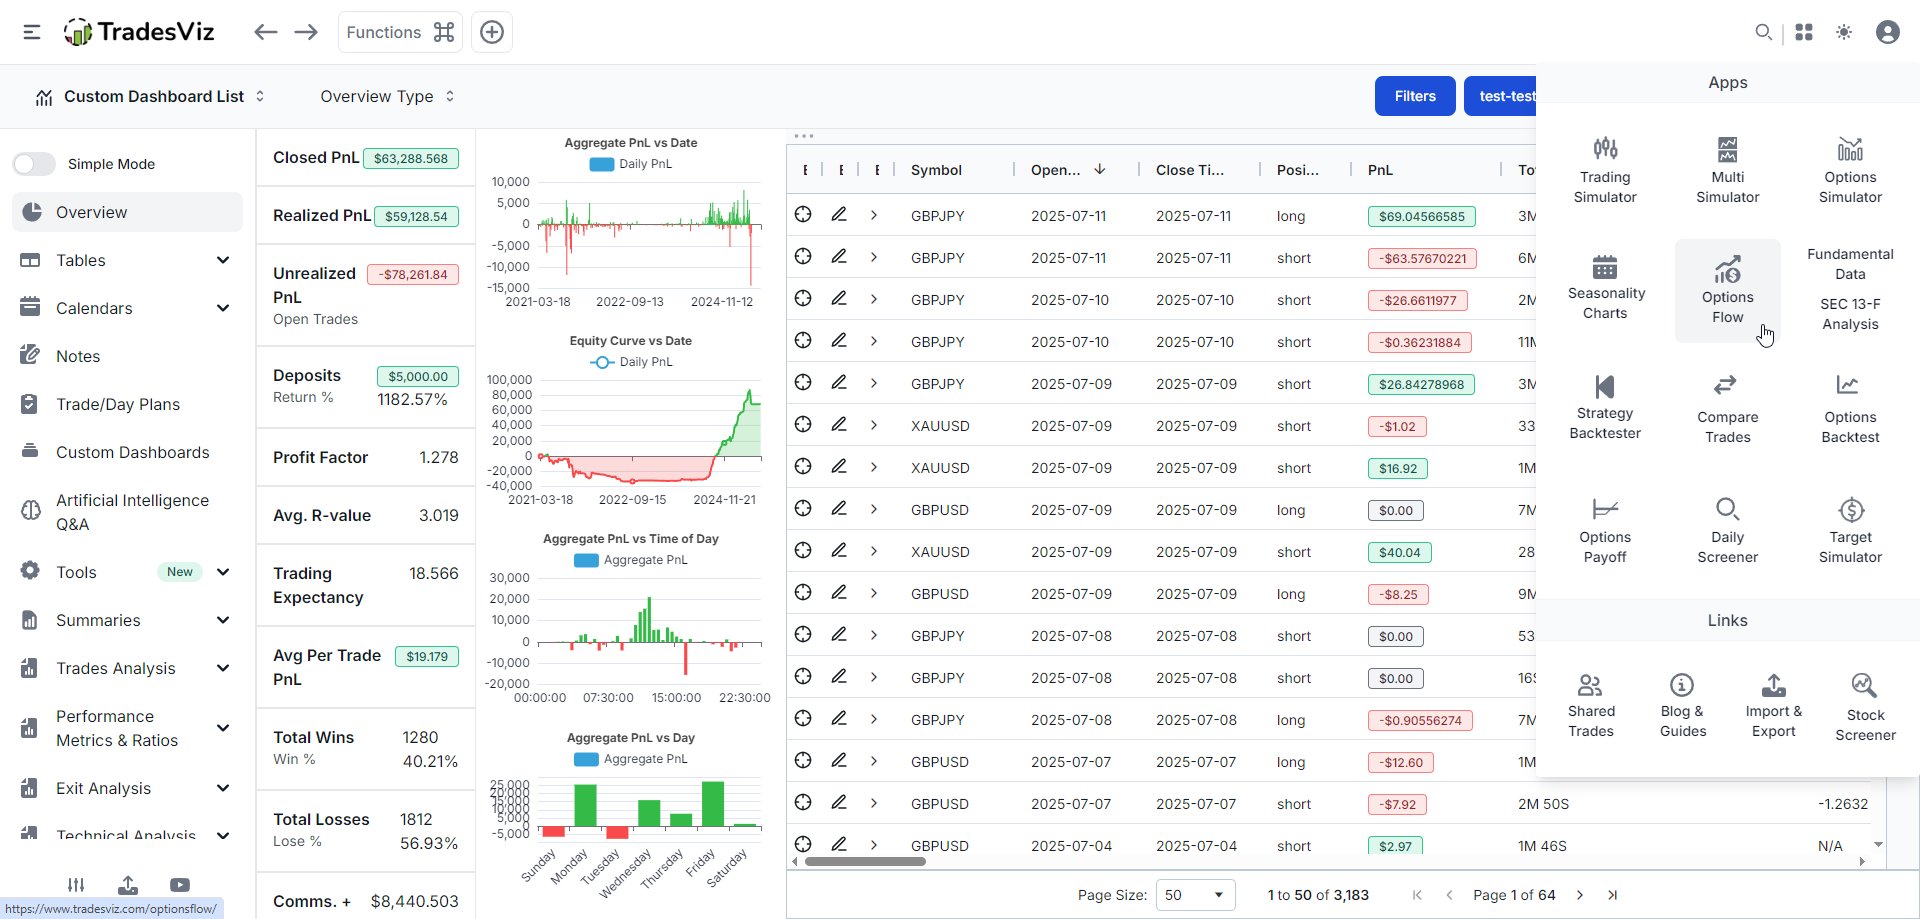Expand Exit Analysis sidebar section
This screenshot has width=1920, height=919.
pyautogui.click(x=127, y=788)
